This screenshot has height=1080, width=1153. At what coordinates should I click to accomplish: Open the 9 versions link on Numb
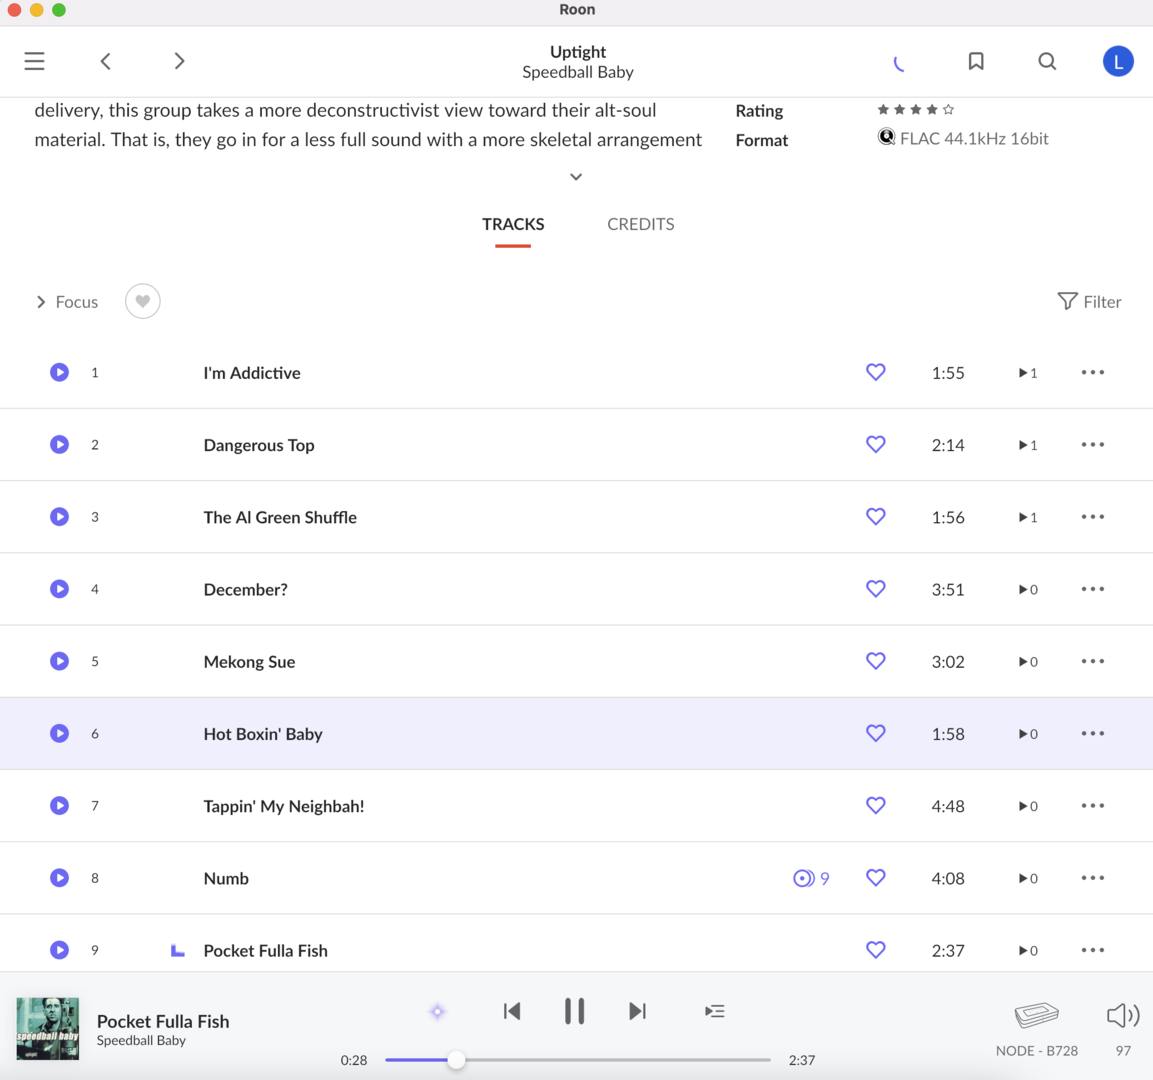pos(811,878)
